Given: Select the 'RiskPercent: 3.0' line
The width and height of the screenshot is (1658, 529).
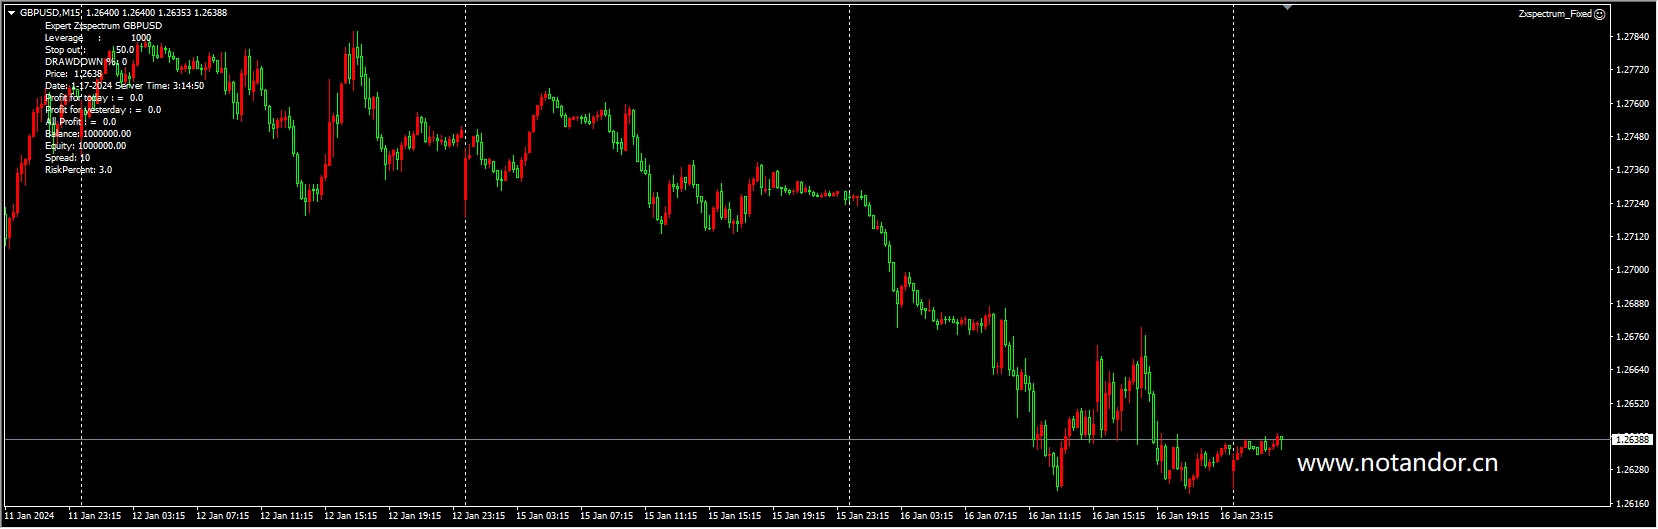Looking at the screenshot, I should click(78, 170).
